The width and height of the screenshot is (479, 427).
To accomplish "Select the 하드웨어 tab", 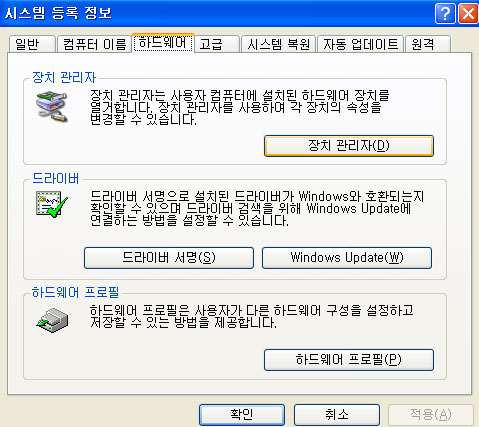I will tap(163, 43).
